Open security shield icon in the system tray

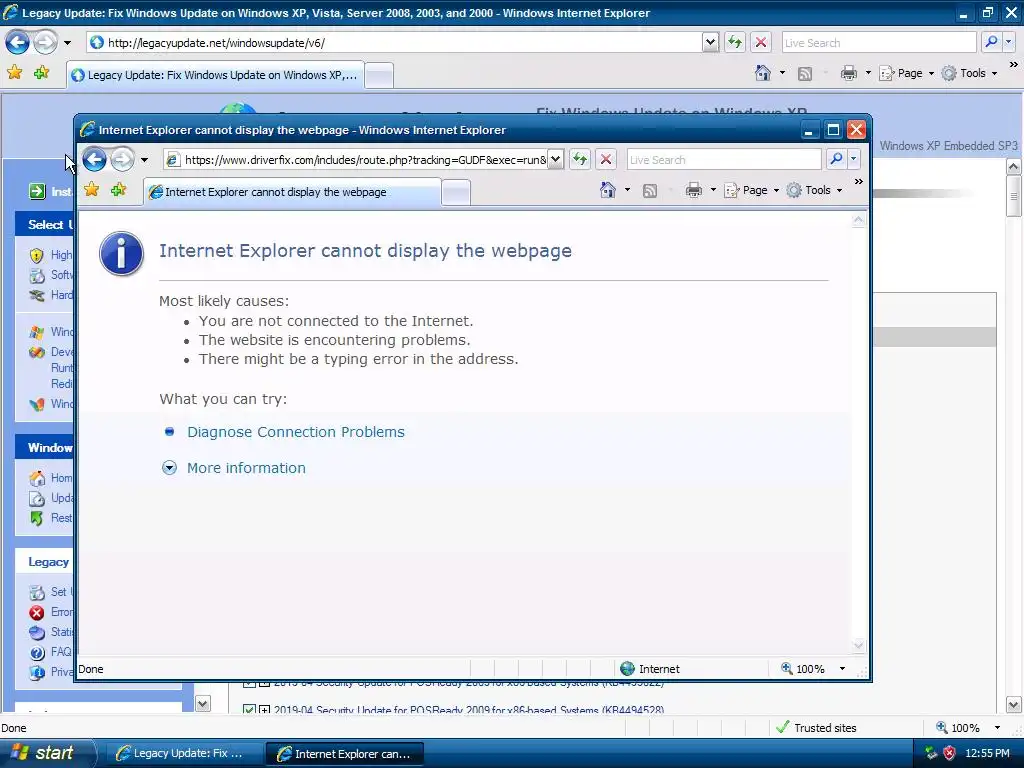tap(950, 753)
